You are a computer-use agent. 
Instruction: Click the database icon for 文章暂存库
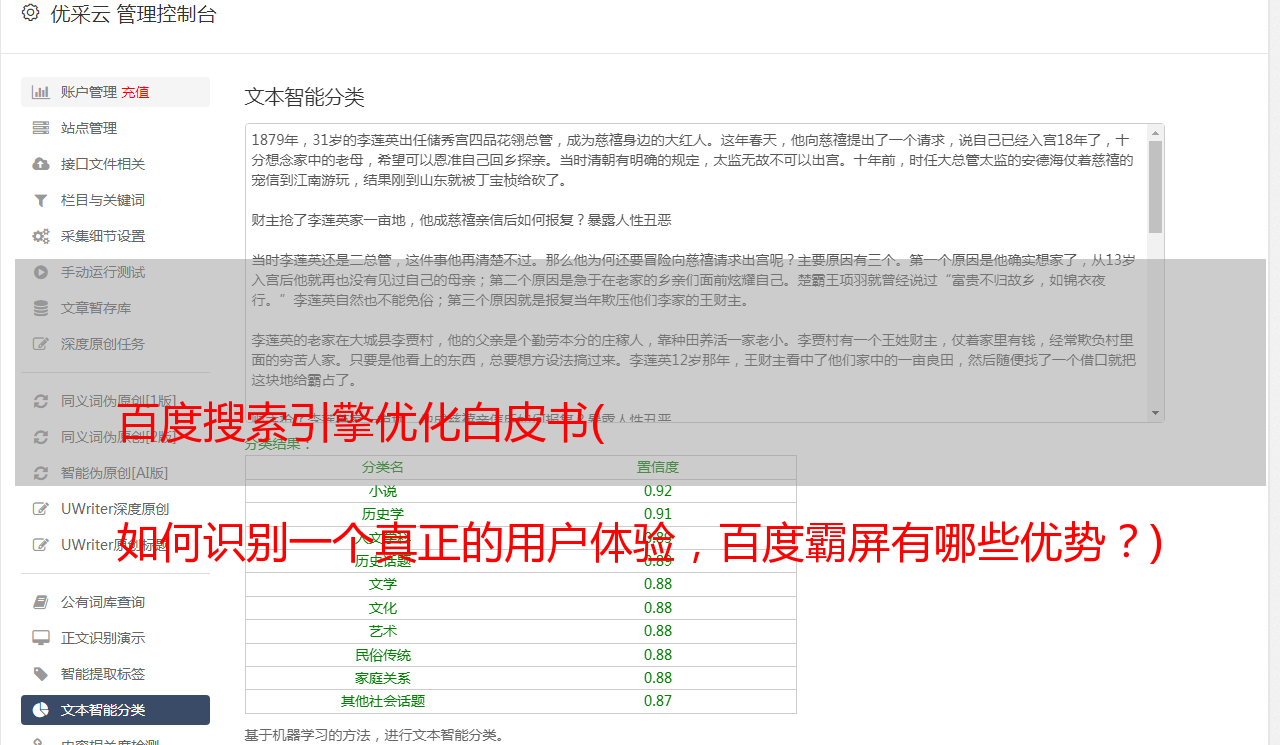click(x=41, y=308)
